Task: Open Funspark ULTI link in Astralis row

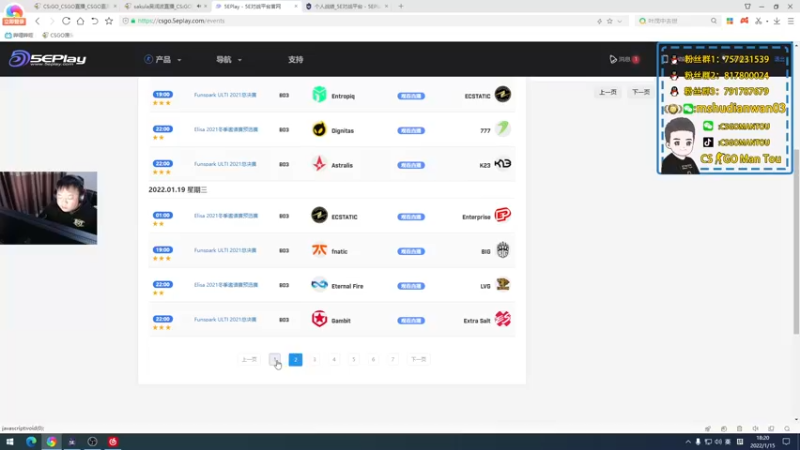Action: point(225,164)
